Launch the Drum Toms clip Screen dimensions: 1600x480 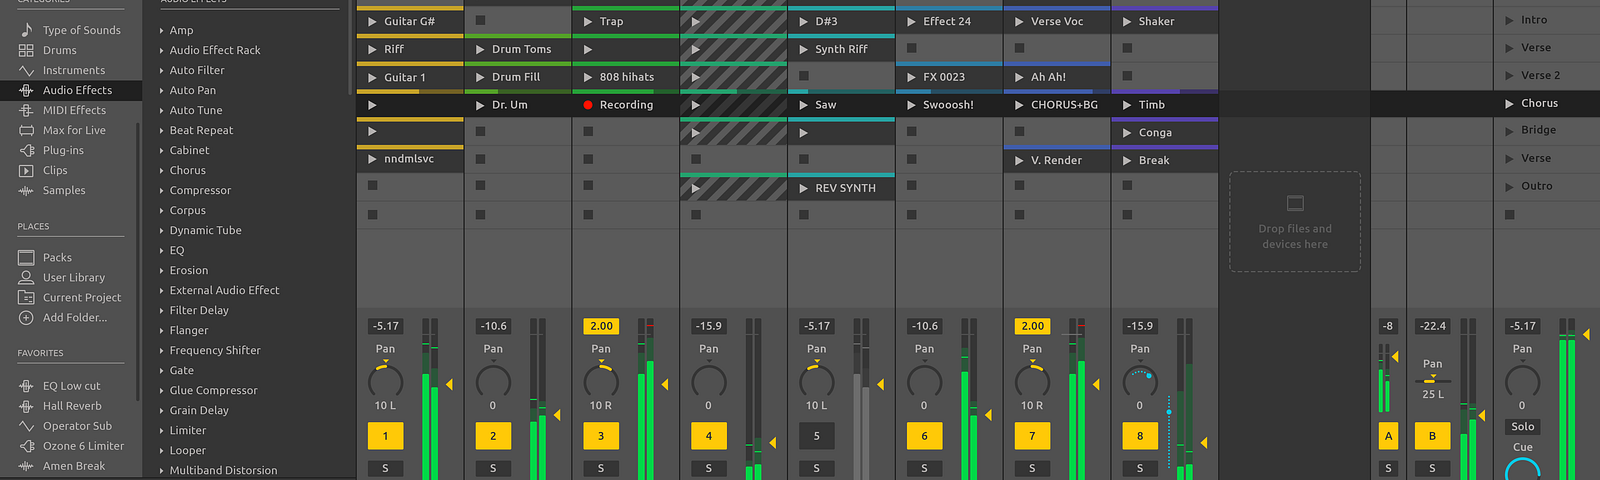click(480, 49)
